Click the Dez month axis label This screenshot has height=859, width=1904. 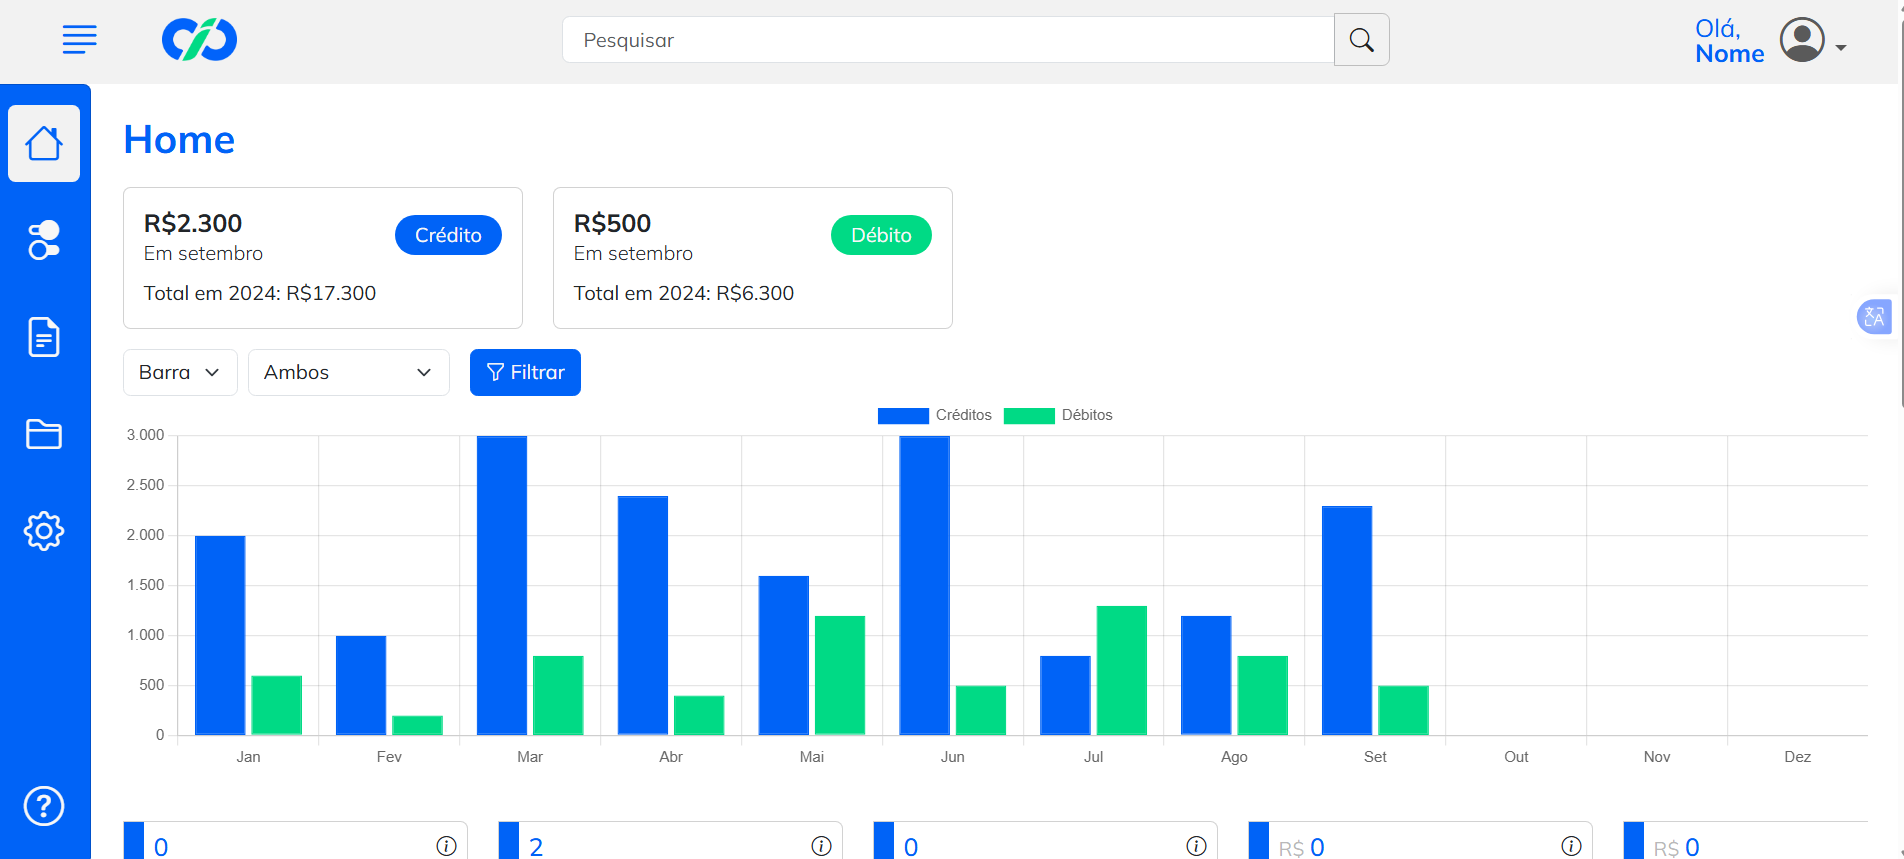(x=1798, y=757)
